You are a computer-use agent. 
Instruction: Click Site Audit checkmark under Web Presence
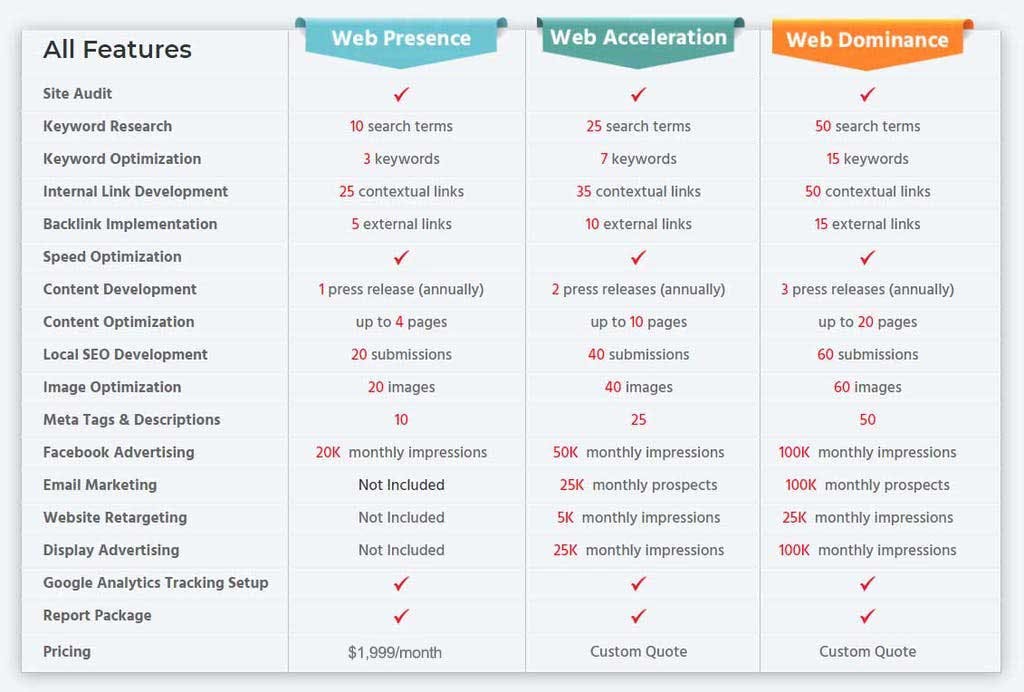tap(401, 94)
